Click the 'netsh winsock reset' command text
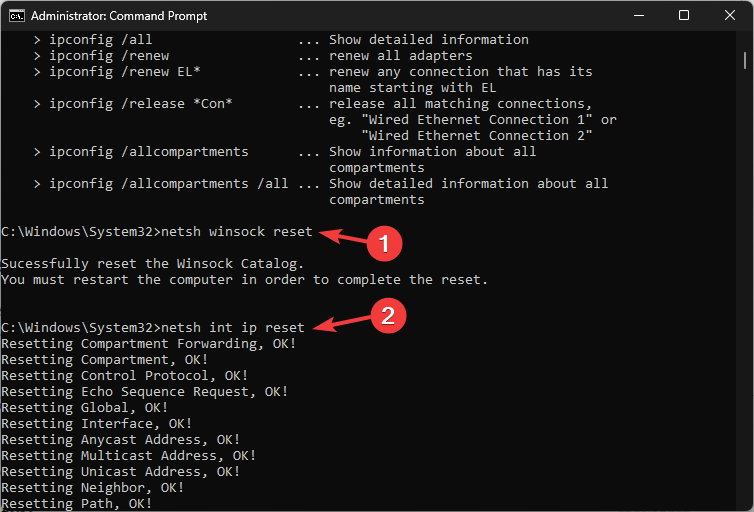Image resolution: width=754 pixels, height=512 pixels. pyautogui.click(x=237, y=232)
